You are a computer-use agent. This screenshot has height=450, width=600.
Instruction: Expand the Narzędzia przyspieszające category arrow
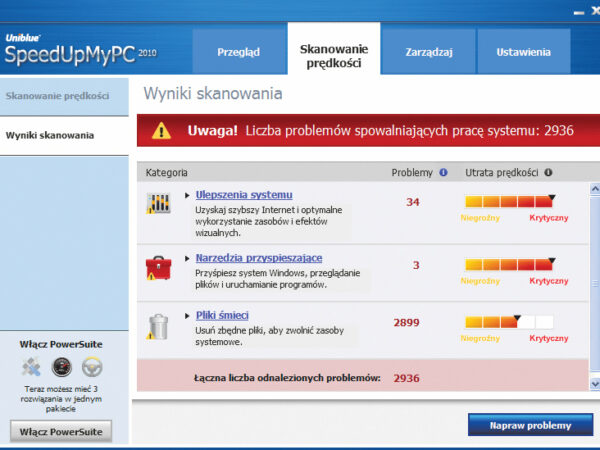187,259
